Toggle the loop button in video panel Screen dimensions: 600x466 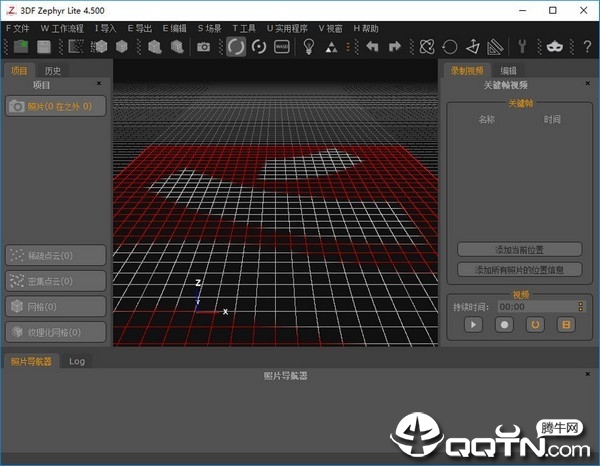(535, 325)
